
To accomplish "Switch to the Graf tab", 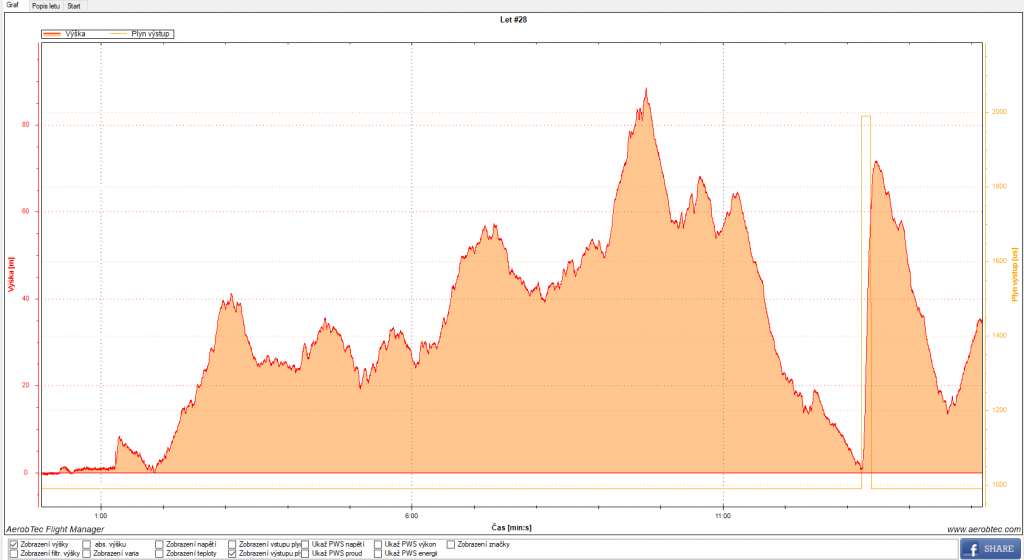I will [x=13, y=5].
